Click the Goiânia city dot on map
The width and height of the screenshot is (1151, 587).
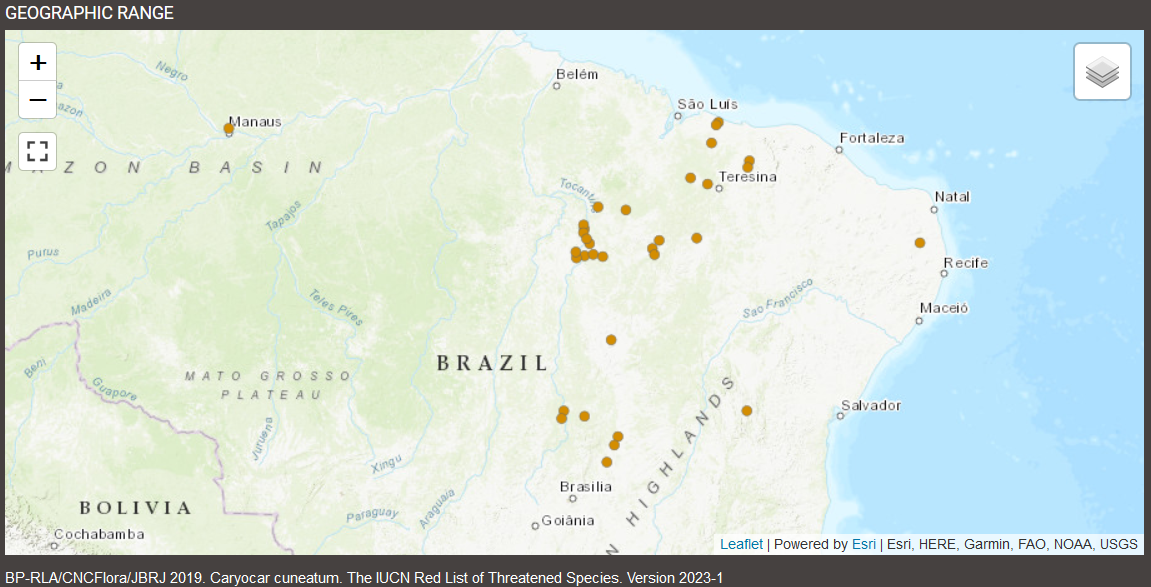535,526
